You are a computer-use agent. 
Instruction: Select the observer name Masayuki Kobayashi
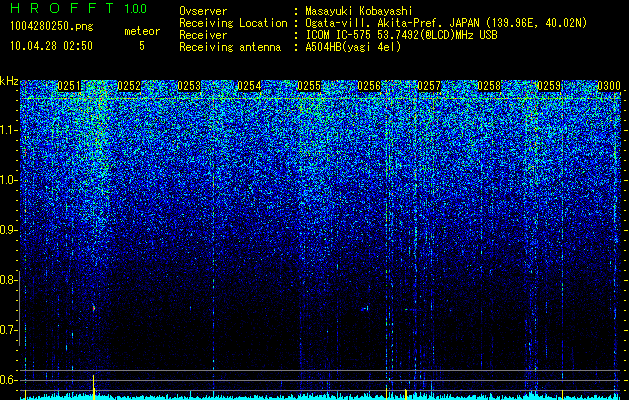point(359,11)
